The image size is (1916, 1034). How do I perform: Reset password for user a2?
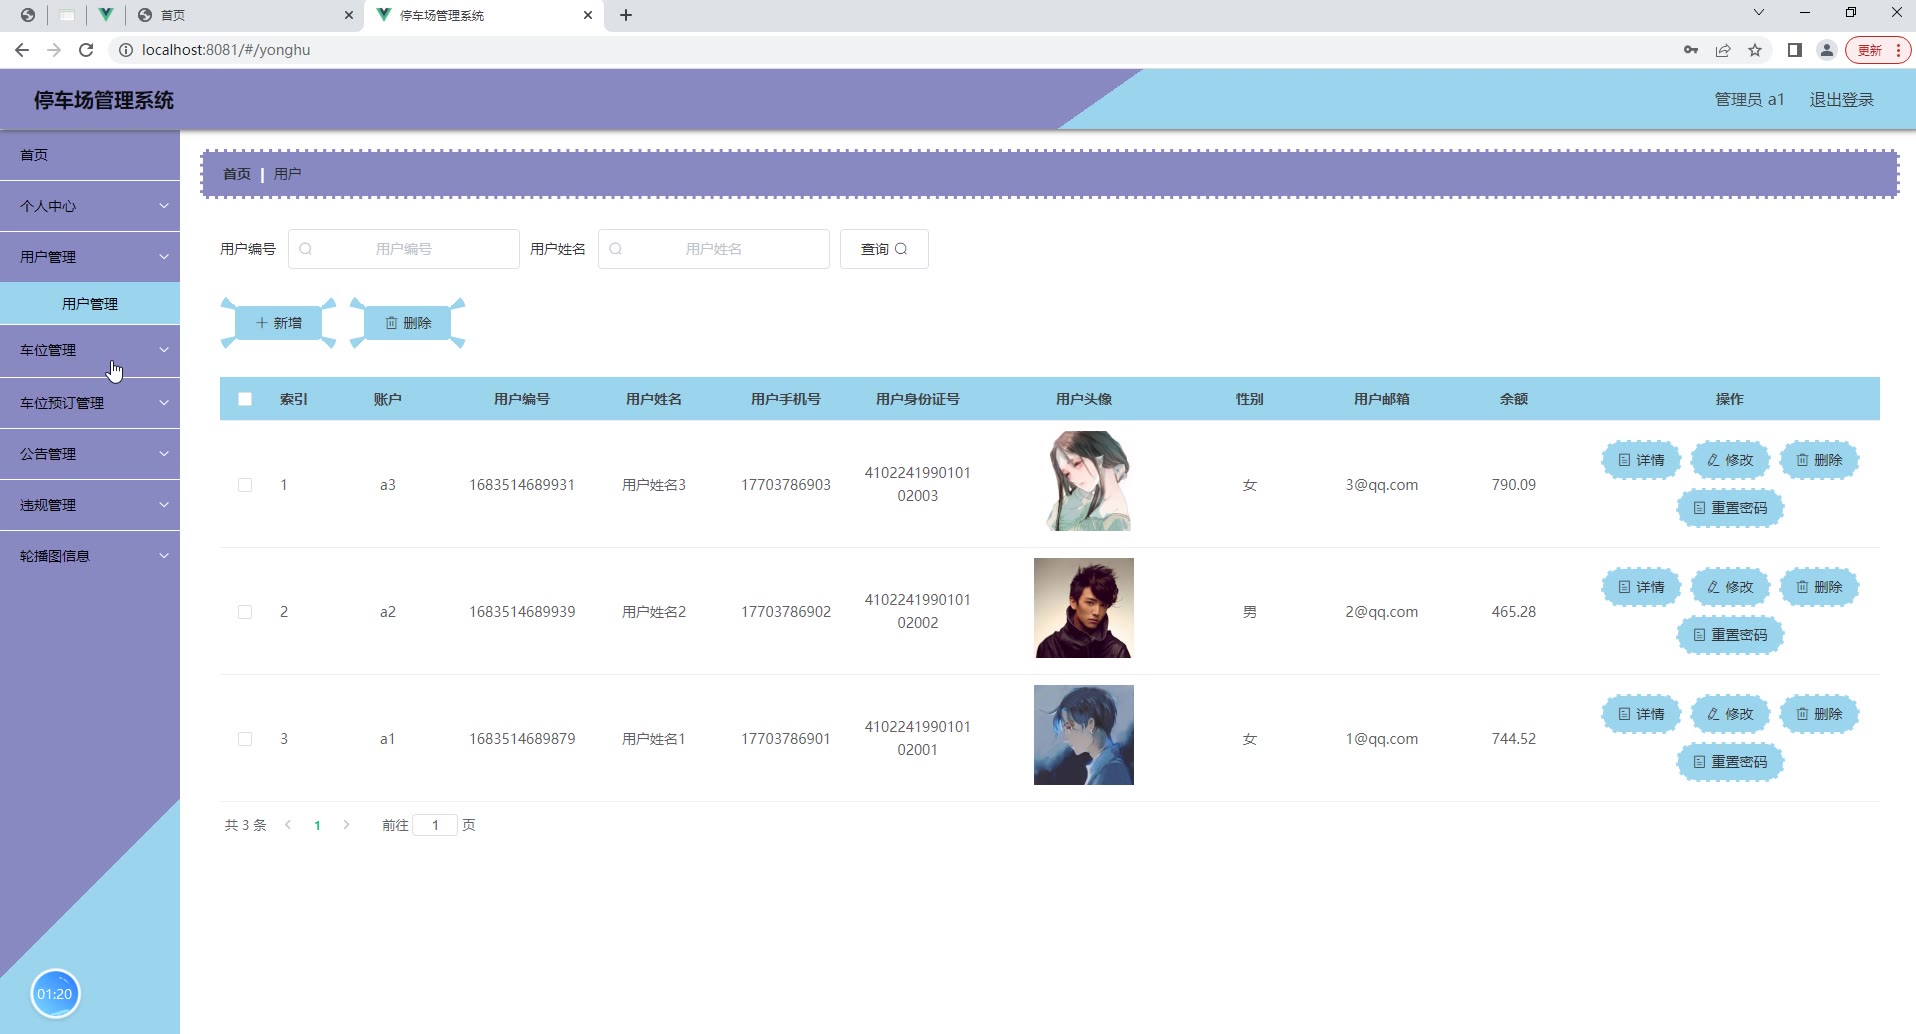pyautogui.click(x=1730, y=635)
